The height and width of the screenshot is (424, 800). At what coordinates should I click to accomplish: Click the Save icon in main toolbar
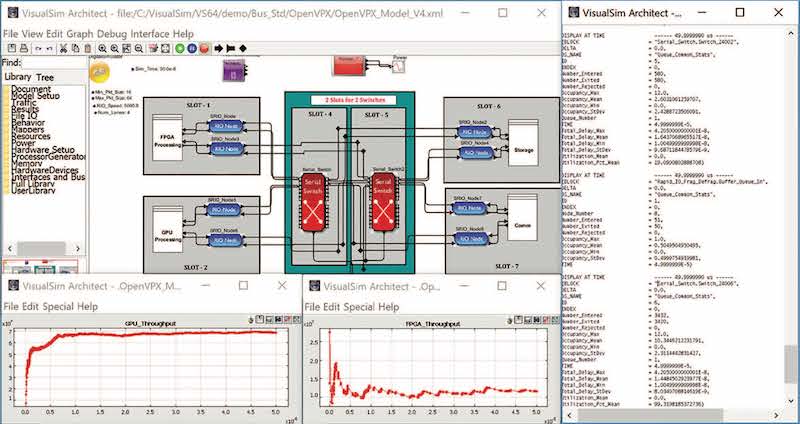point(11,48)
